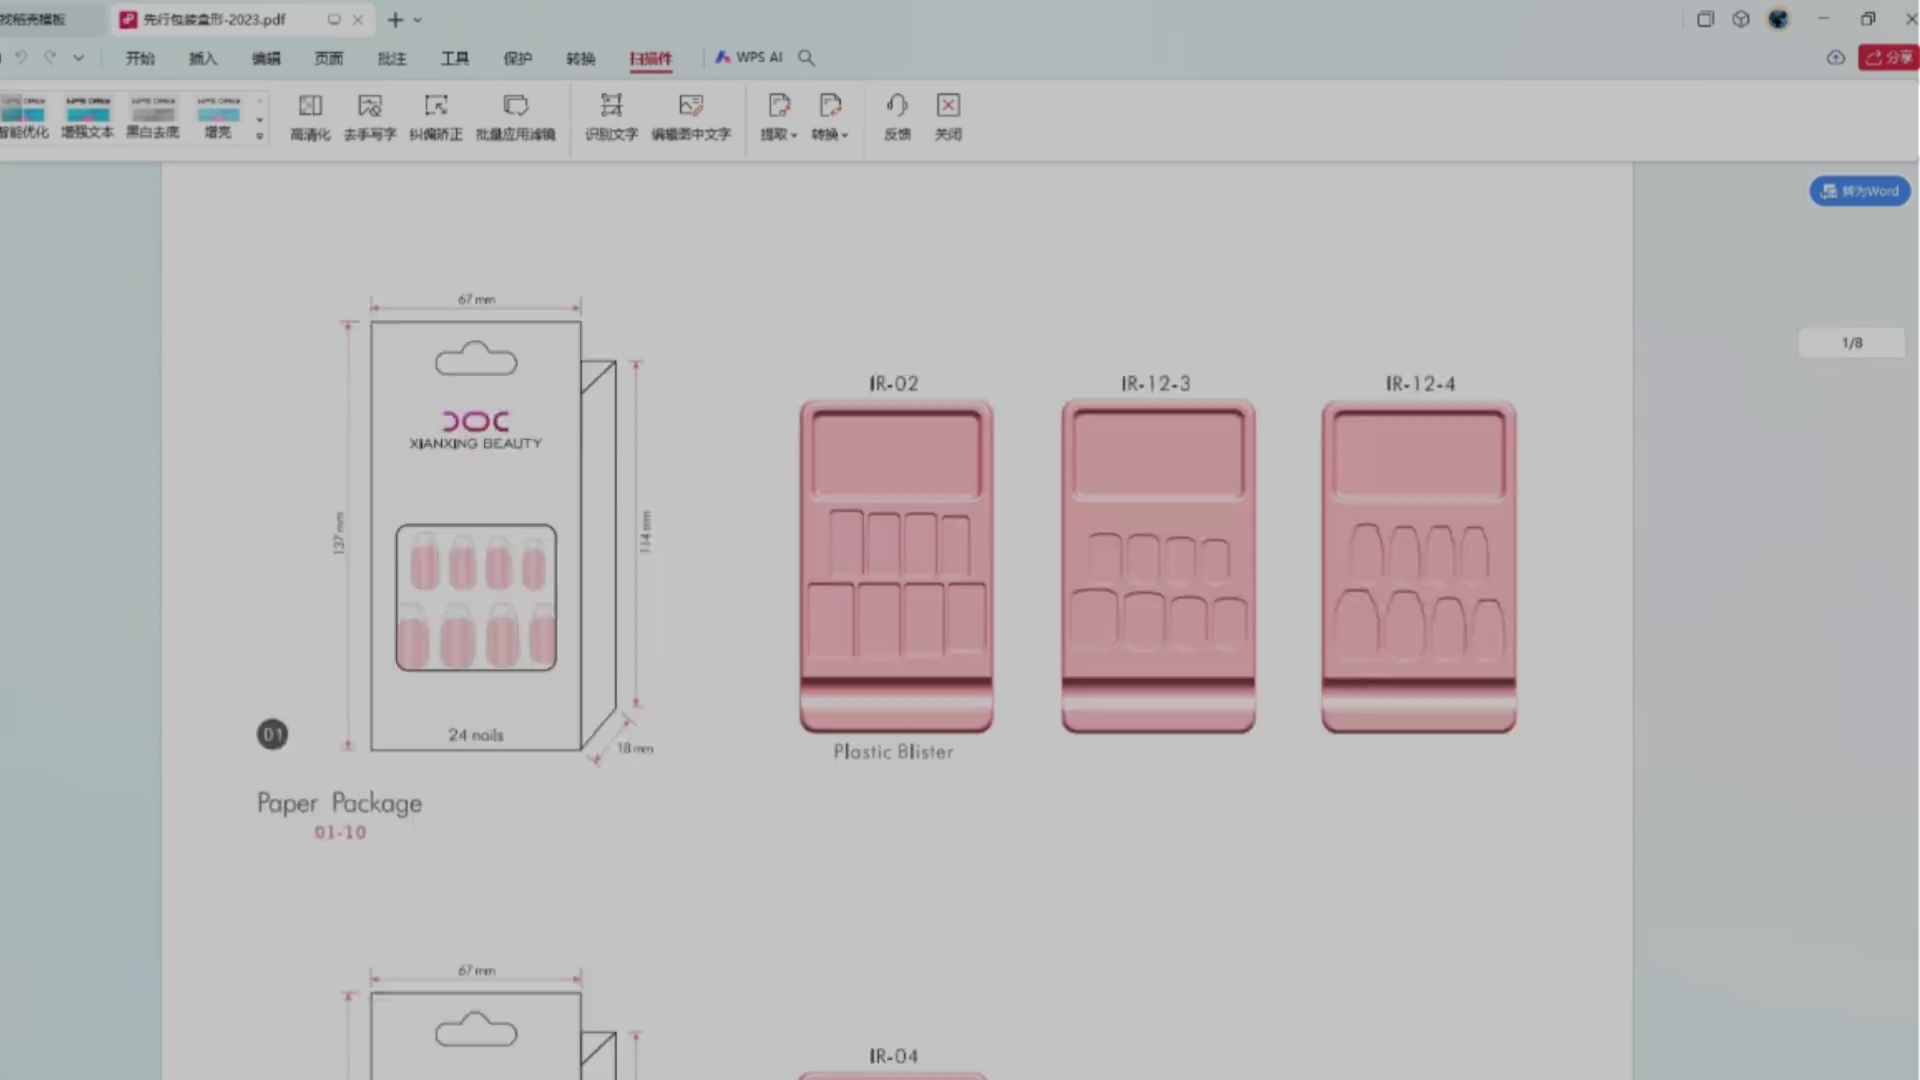Open the 开始 menu tab
1920x1080 pixels.
point(140,58)
